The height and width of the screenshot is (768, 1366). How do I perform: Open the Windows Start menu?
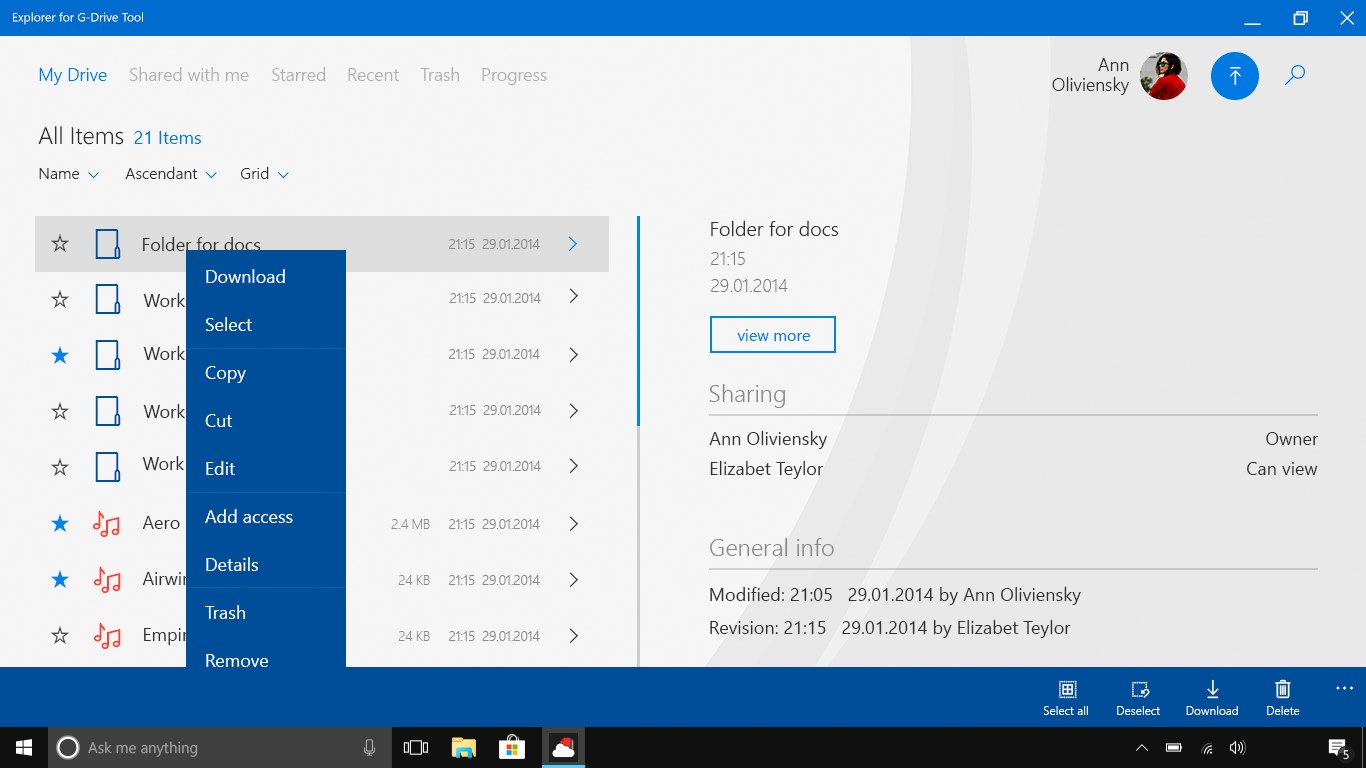[x=24, y=747]
